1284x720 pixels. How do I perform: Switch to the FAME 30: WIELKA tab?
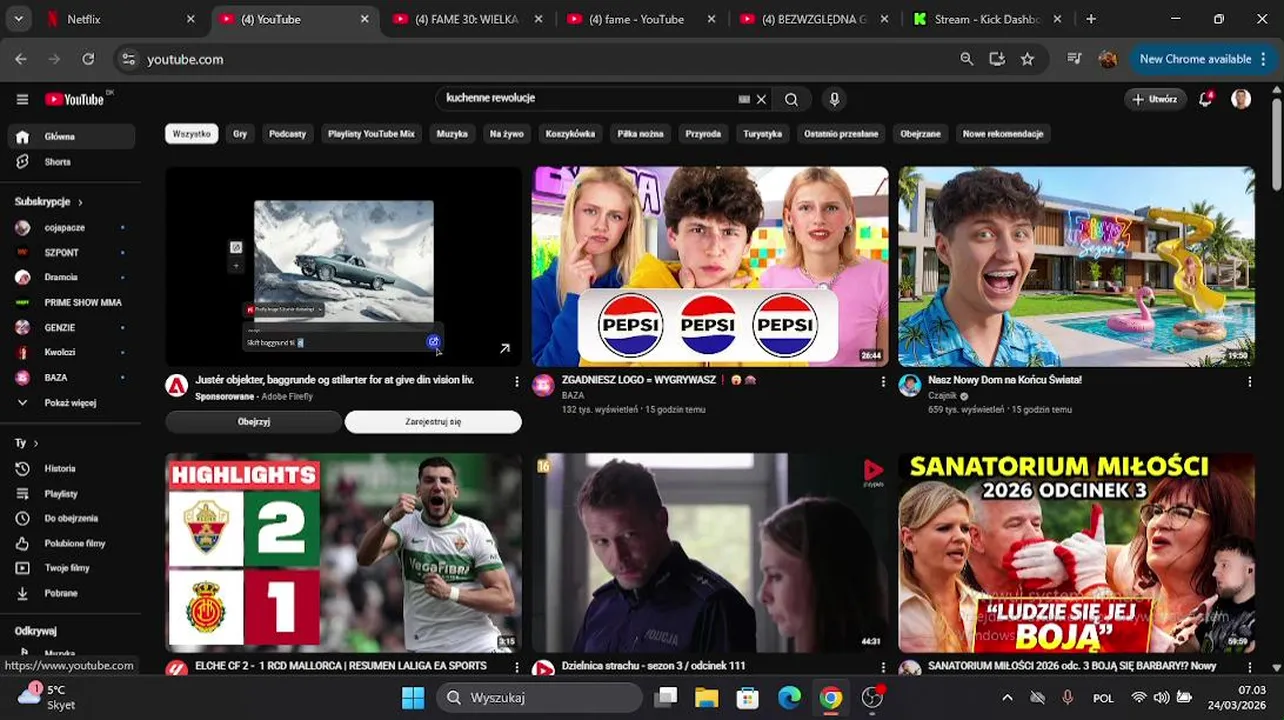pyautogui.click(x=468, y=19)
